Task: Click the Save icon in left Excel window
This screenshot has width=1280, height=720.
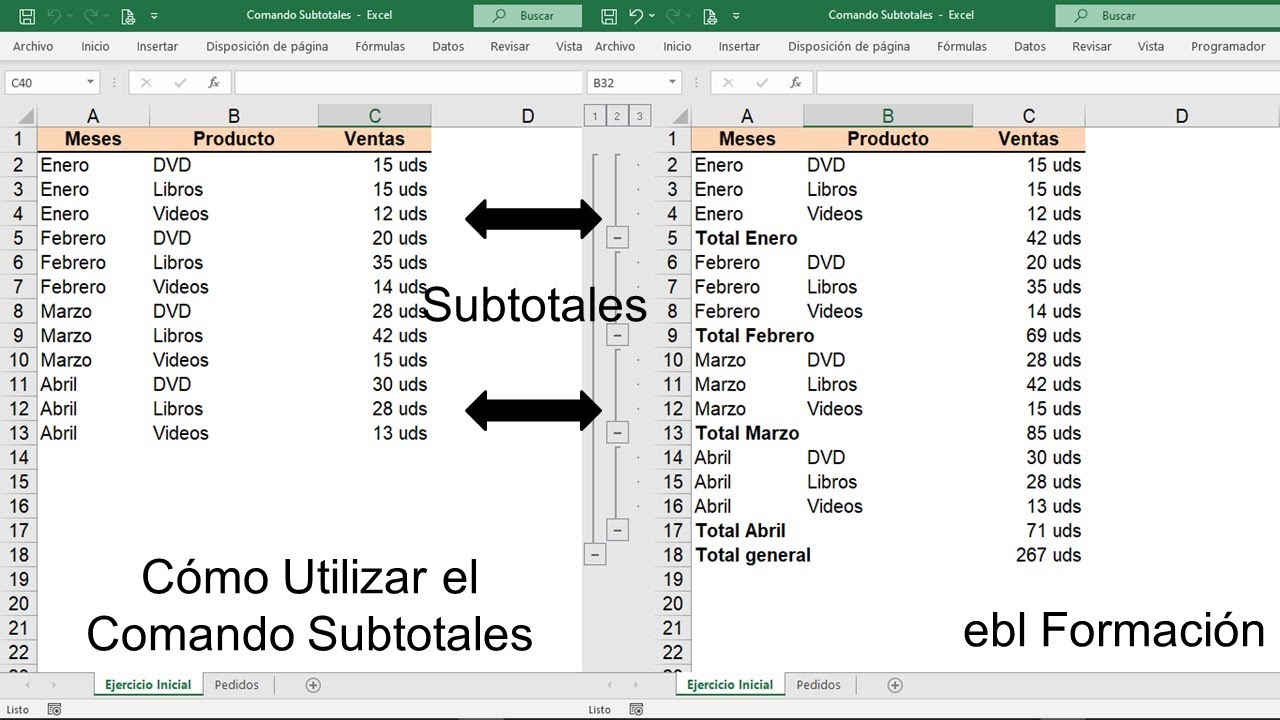Action: click(x=27, y=16)
